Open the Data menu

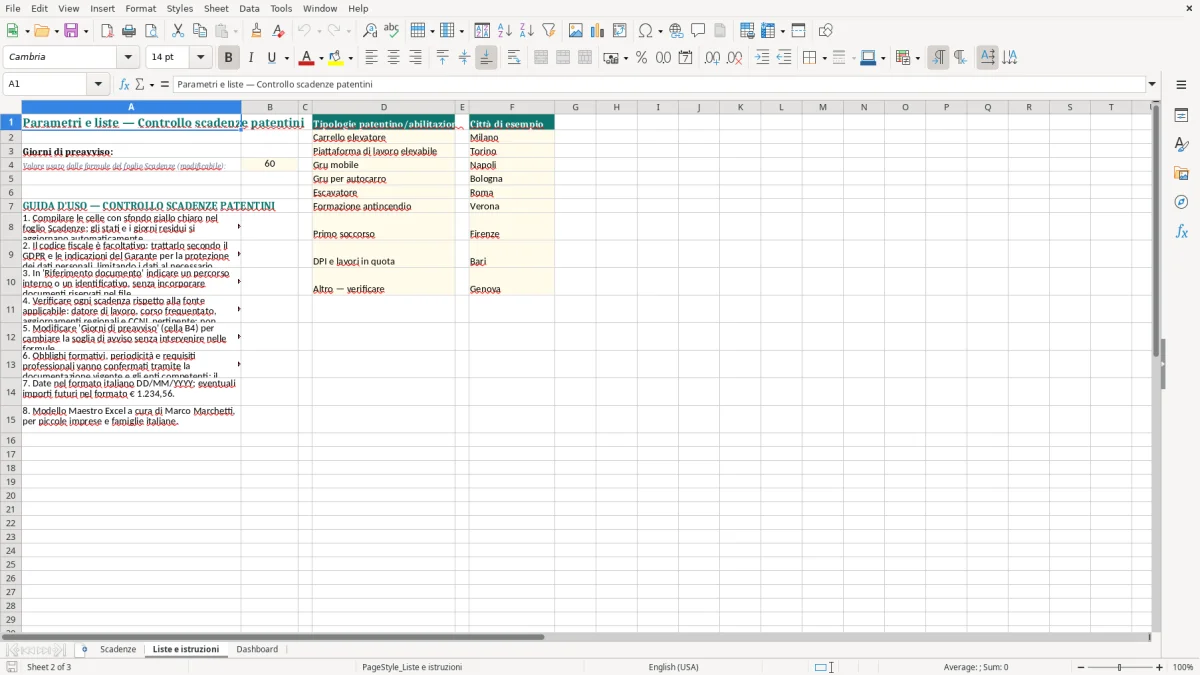249,8
